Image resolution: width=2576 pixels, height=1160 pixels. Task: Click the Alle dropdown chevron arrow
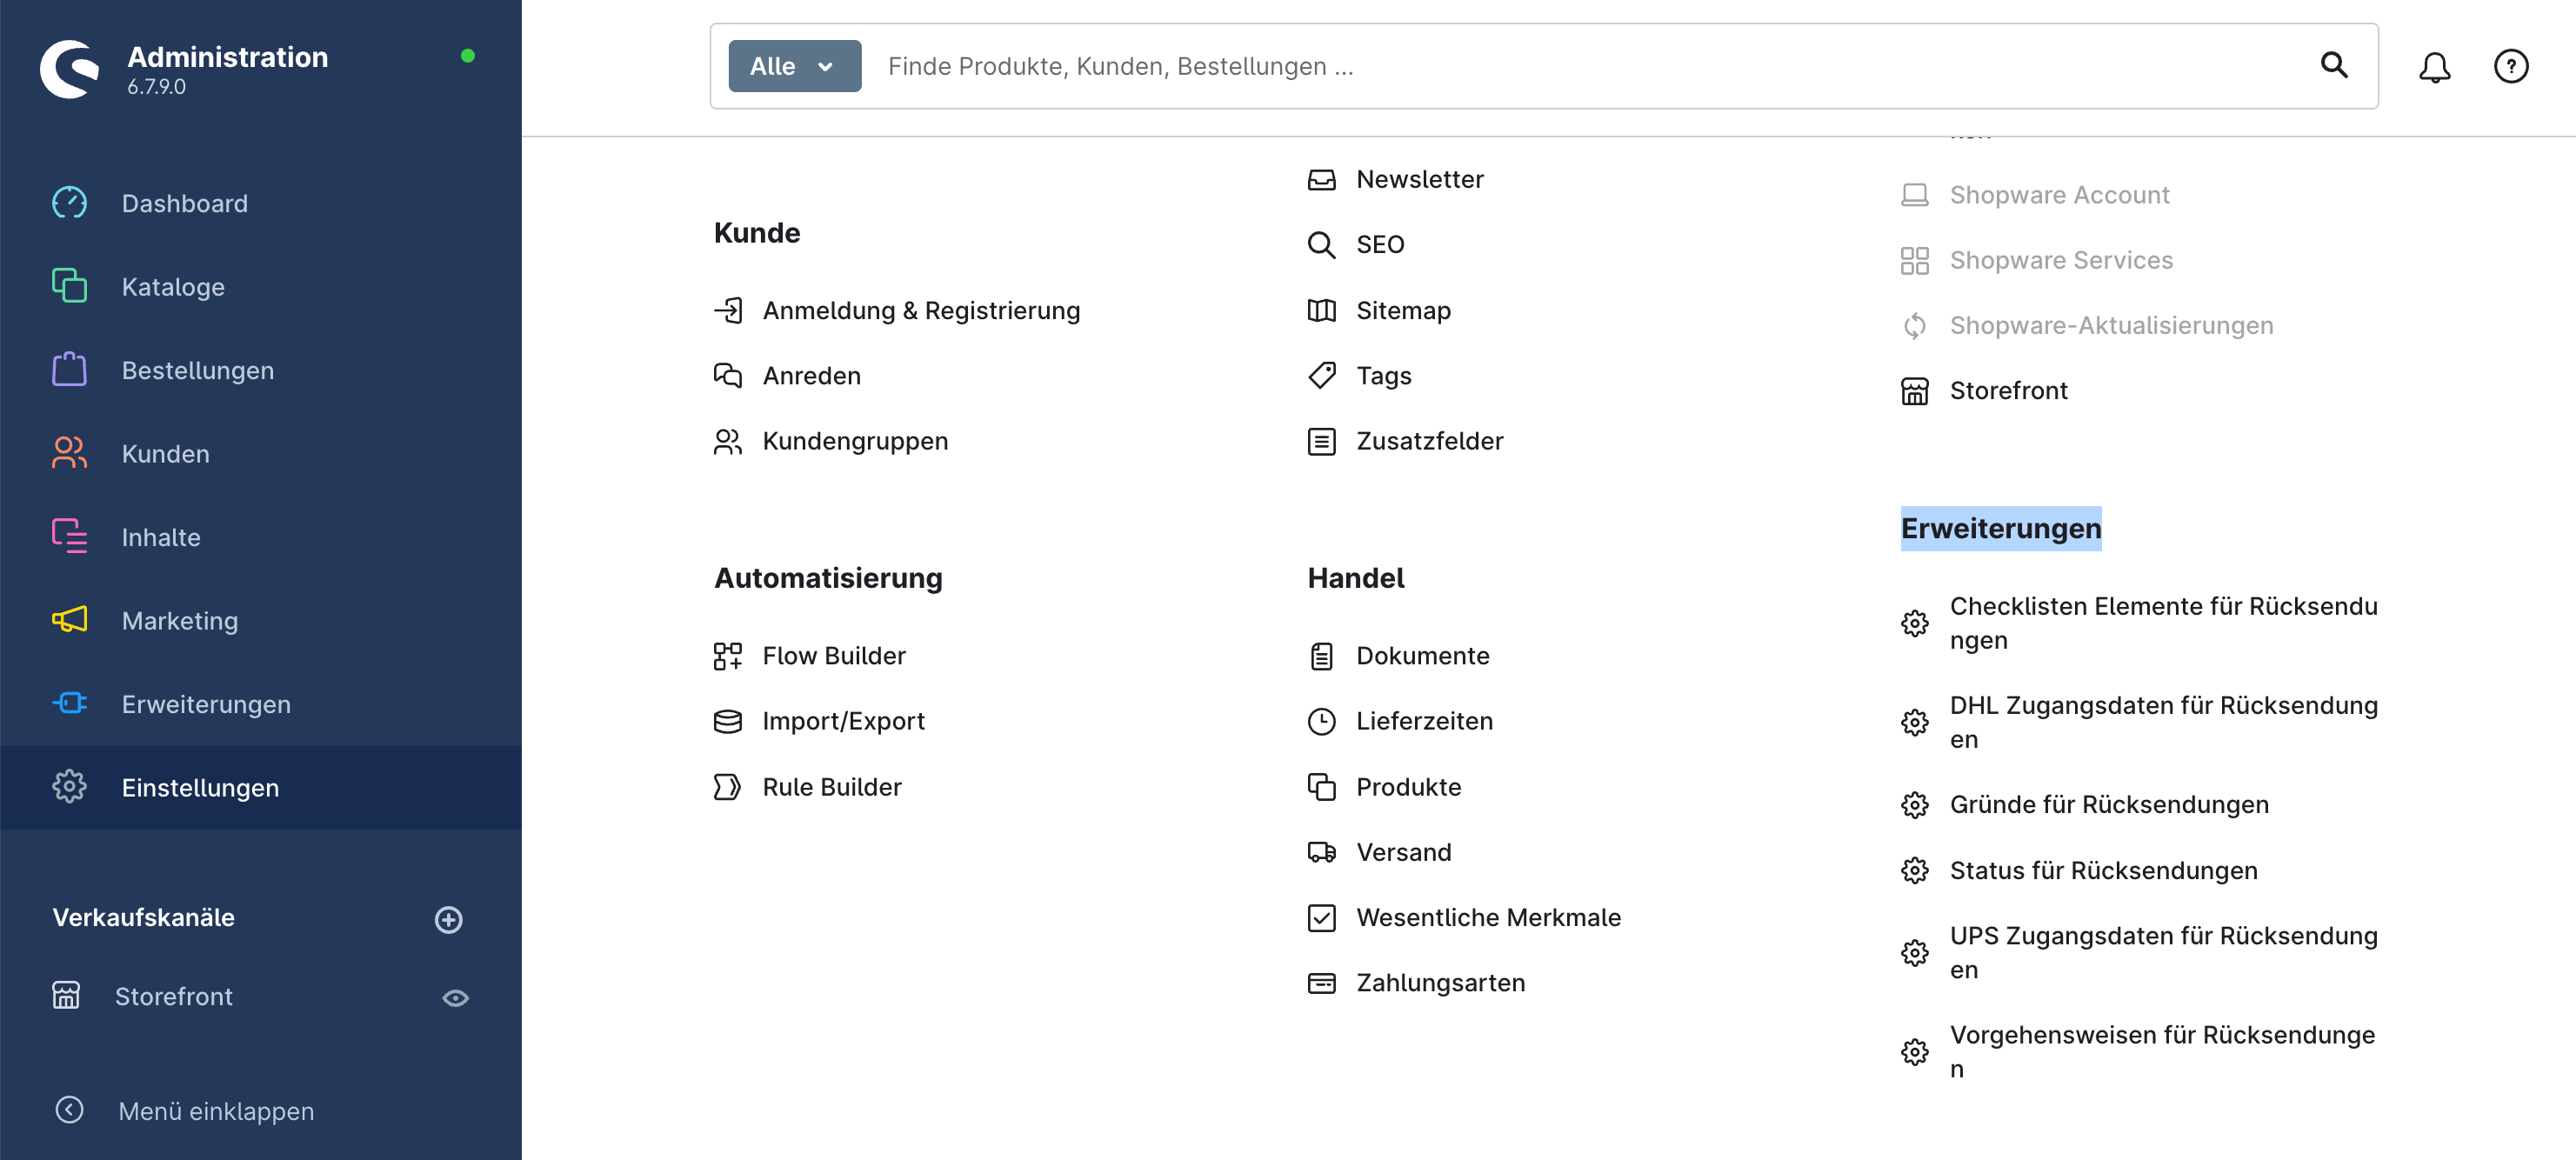pyautogui.click(x=825, y=67)
